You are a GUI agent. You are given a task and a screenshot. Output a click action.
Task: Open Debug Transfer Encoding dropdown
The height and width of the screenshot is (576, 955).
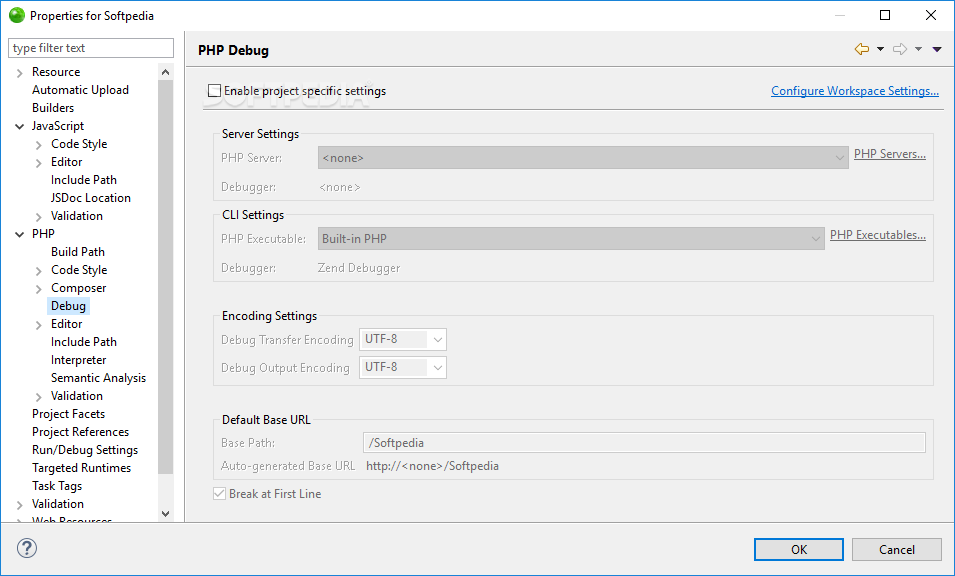pyautogui.click(x=403, y=339)
